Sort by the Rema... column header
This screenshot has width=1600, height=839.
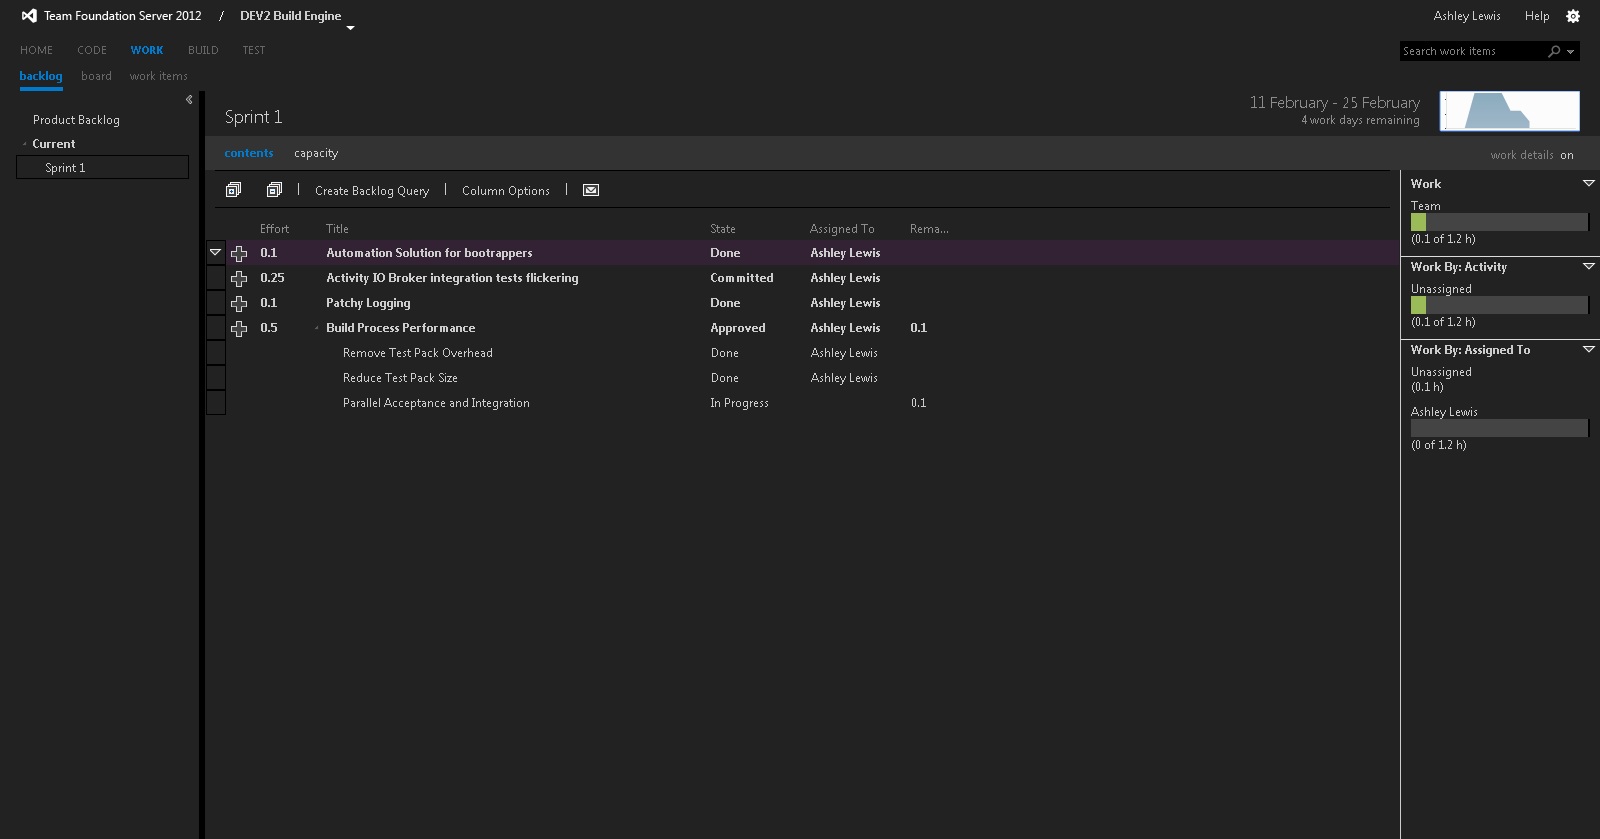click(929, 229)
